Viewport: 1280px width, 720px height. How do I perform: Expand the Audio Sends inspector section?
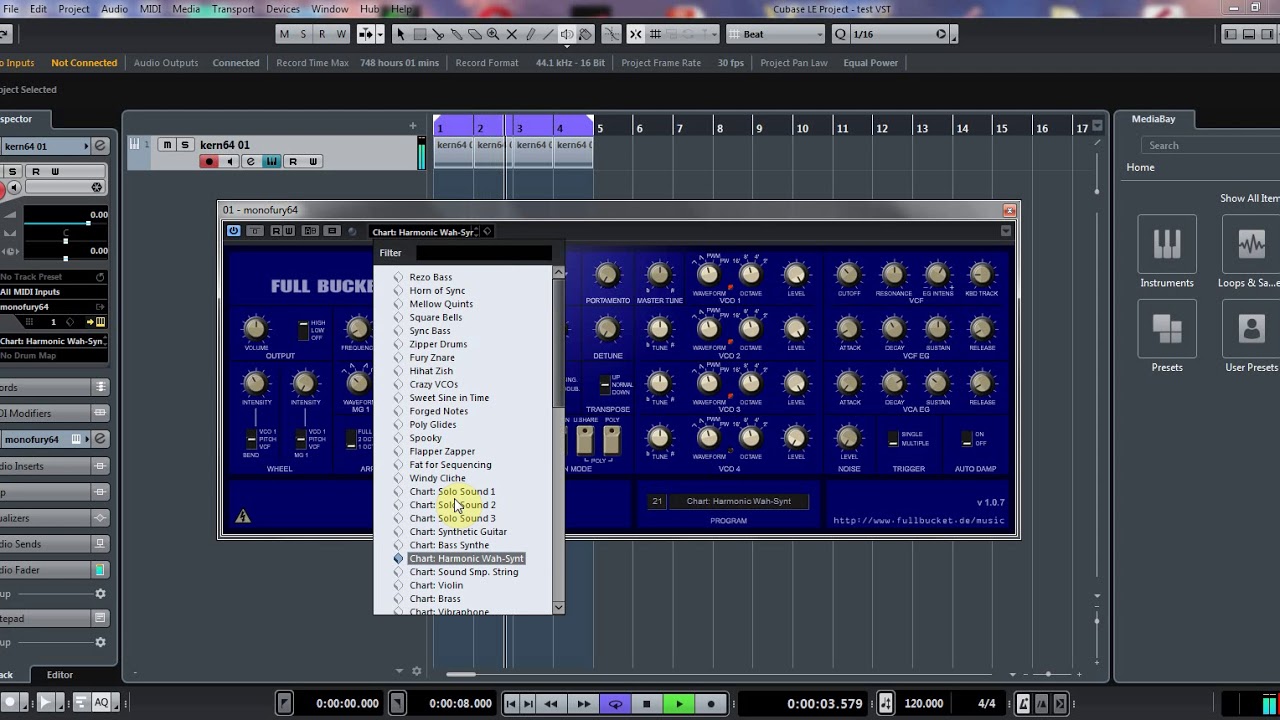point(53,544)
